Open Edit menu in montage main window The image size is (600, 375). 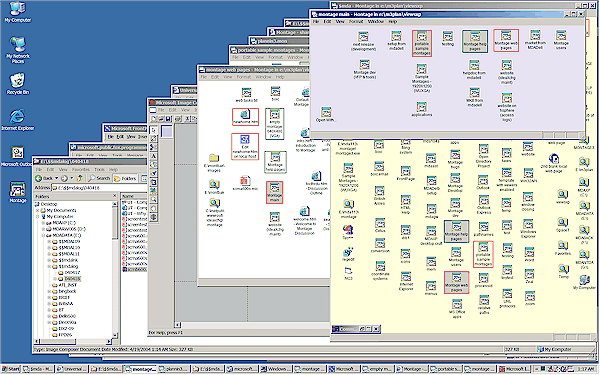(327, 21)
